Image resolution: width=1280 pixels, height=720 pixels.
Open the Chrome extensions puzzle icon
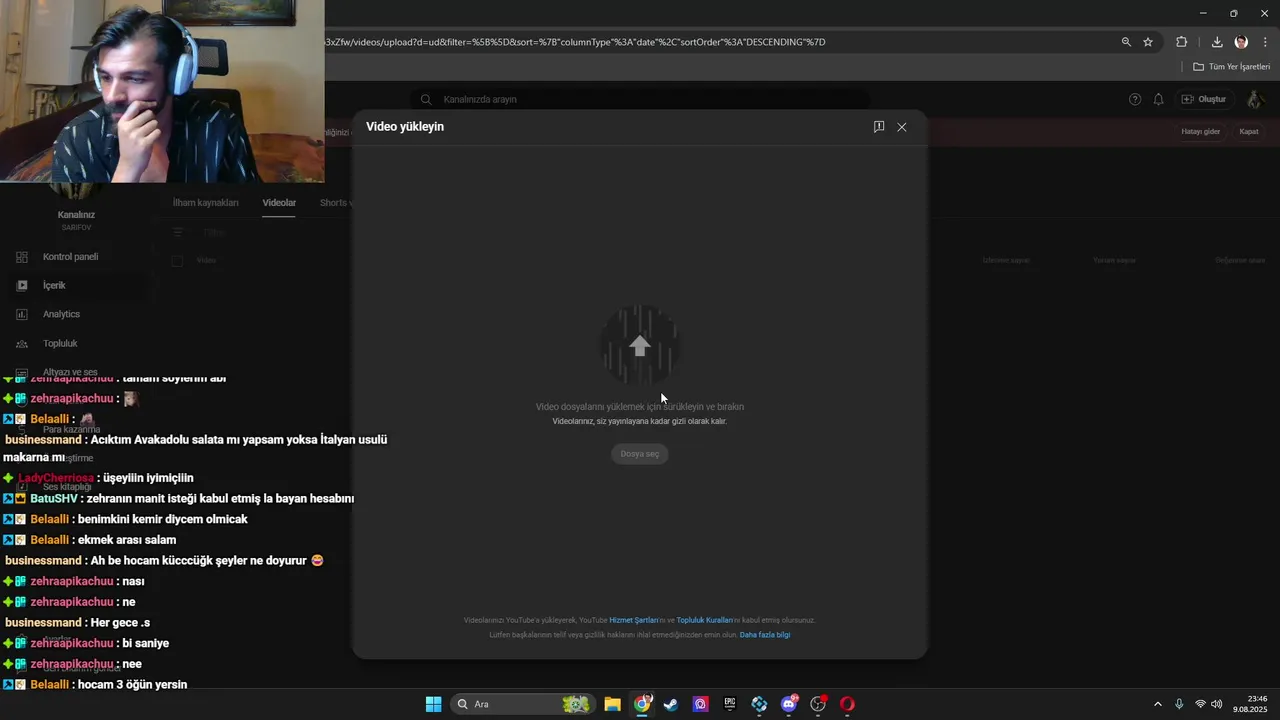click(x=1182, y=42)
